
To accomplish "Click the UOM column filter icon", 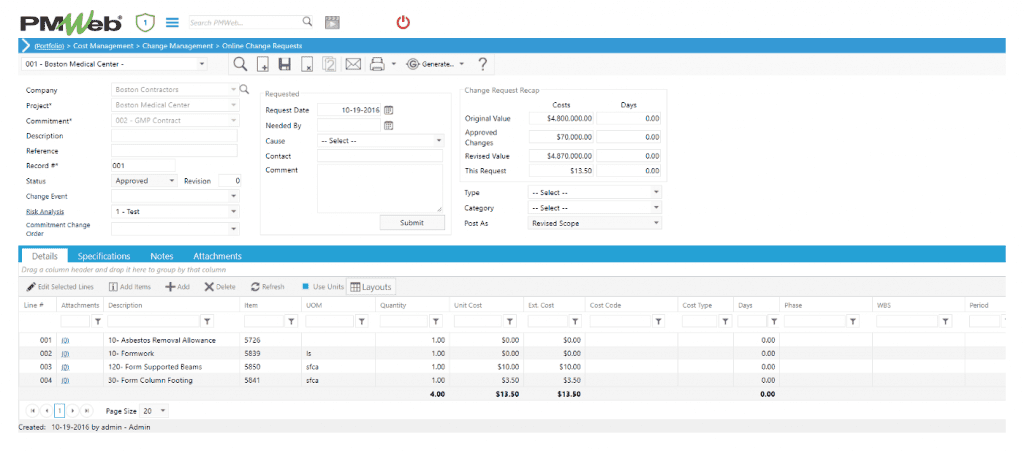I will pyautogui.click(x=362, y=321).
